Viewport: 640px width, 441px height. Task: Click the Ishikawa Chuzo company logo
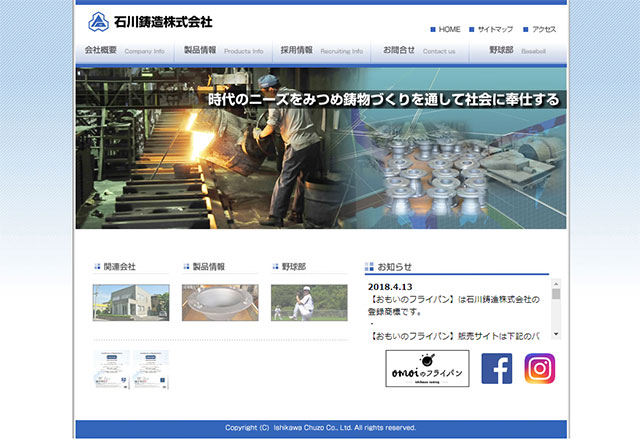pos(98,22)
